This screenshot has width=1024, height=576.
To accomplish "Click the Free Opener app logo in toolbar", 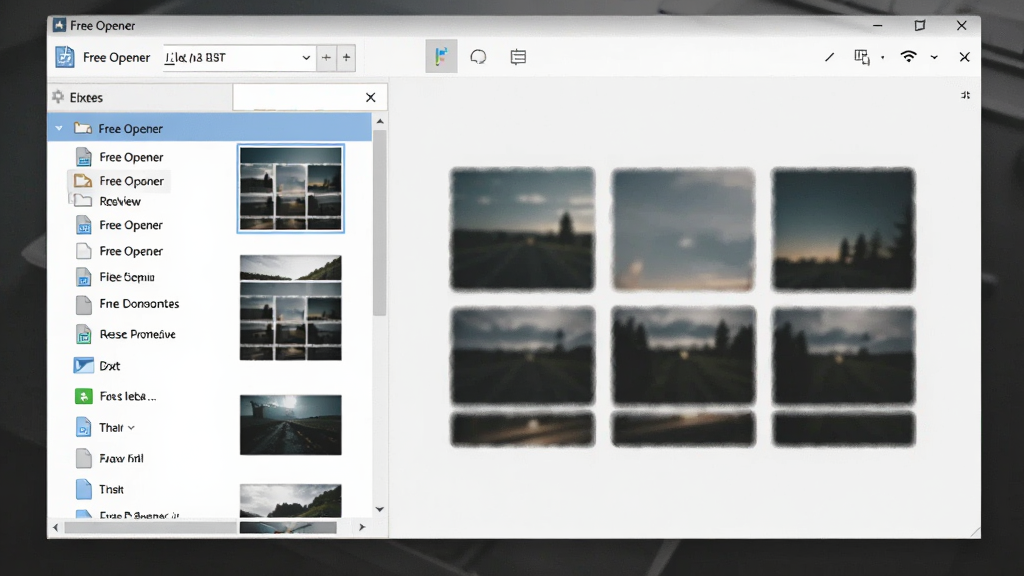I will (x=65, y=57).
